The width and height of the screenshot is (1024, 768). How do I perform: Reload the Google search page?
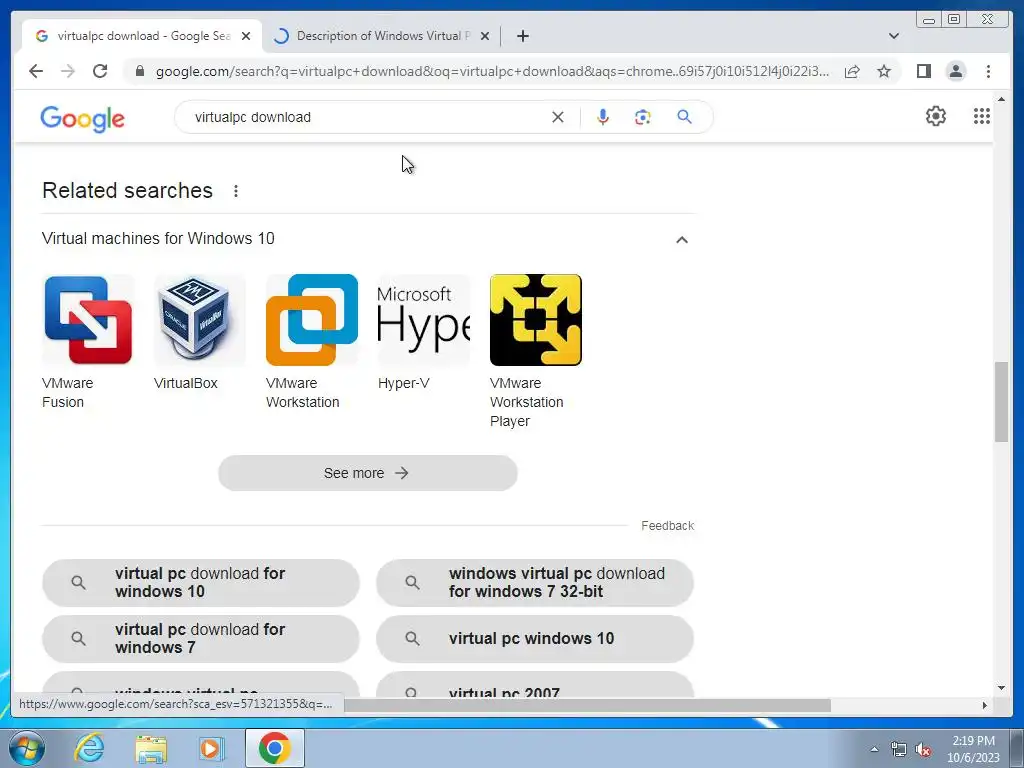click(100, 71)
